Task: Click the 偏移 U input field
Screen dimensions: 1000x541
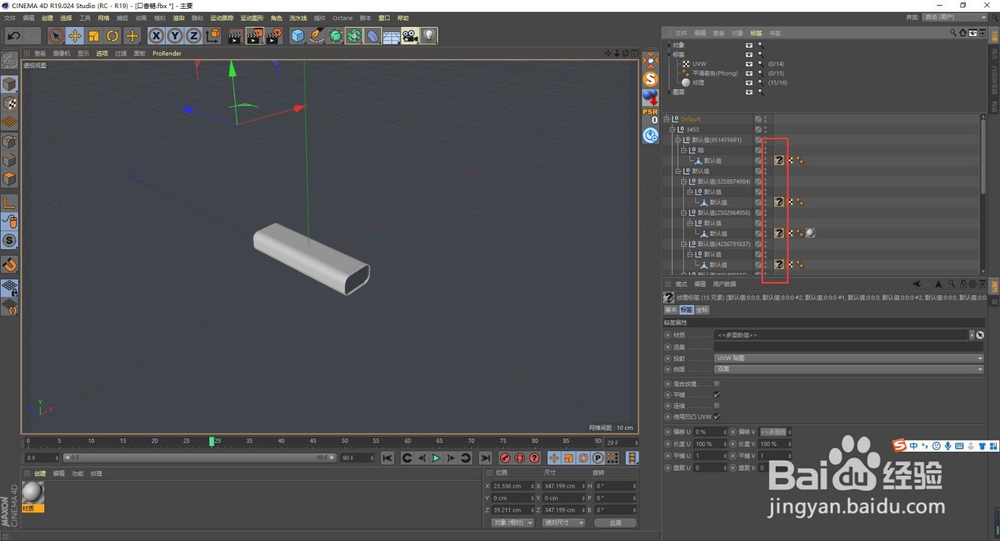Action: 710,432
